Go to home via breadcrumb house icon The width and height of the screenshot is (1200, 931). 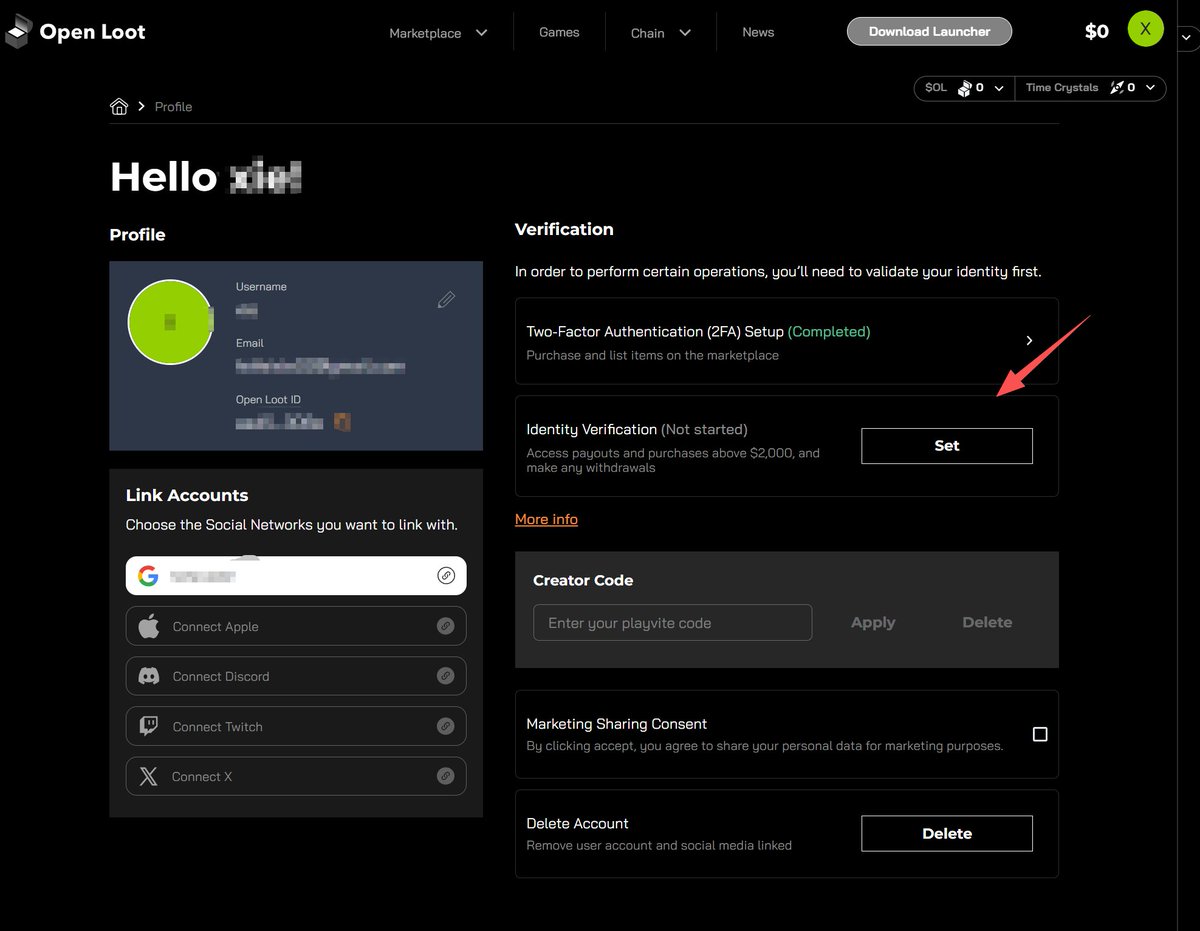[x=119, y=106]
